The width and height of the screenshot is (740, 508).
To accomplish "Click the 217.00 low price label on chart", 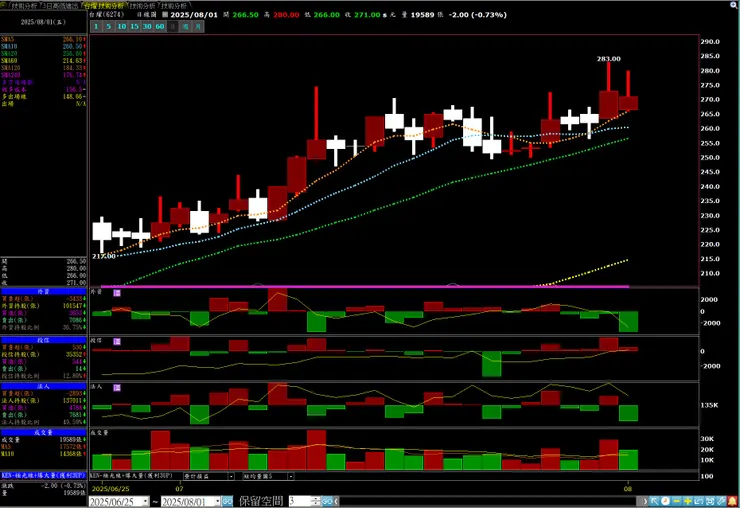I will [104, 256].
